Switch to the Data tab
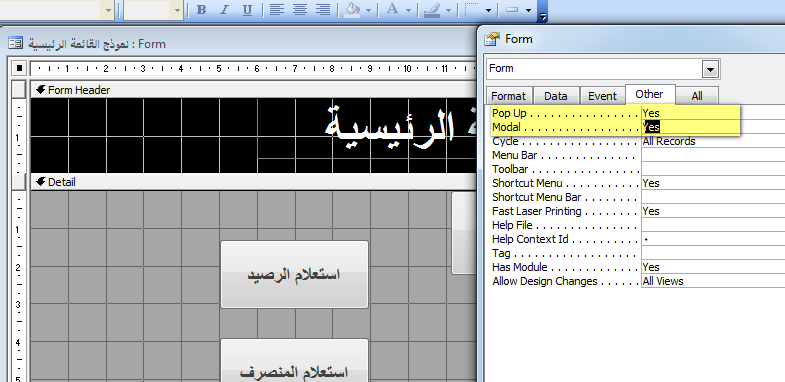This screenshot has height=382, width=785. point(555,96)
